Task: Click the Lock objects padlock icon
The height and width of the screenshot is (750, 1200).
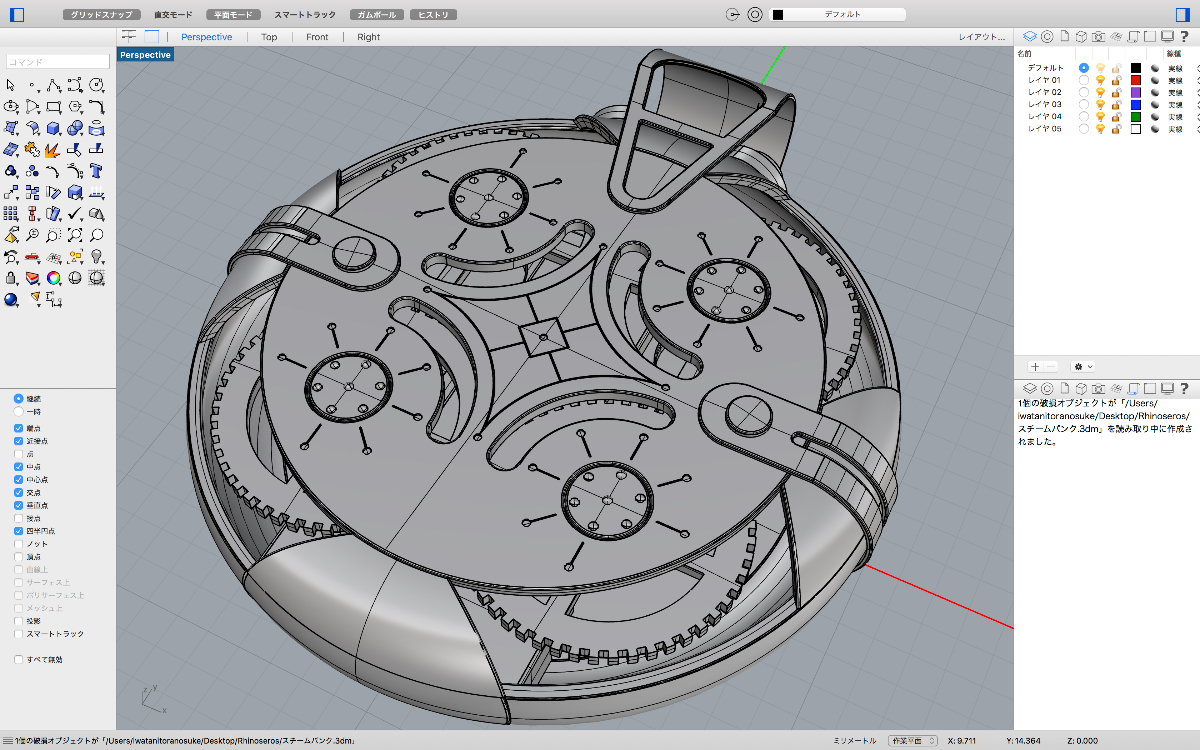Action: point(11,277)
